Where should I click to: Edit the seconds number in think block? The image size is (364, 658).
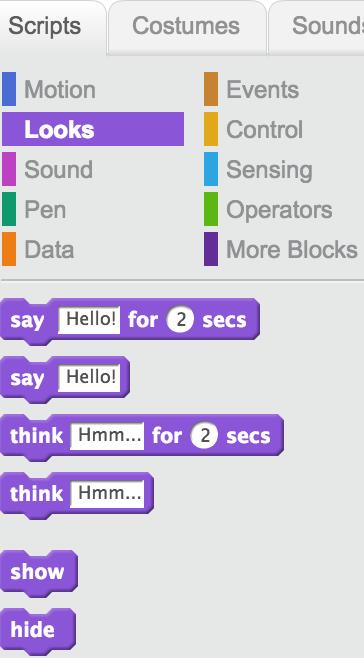(x=204, y=436)
